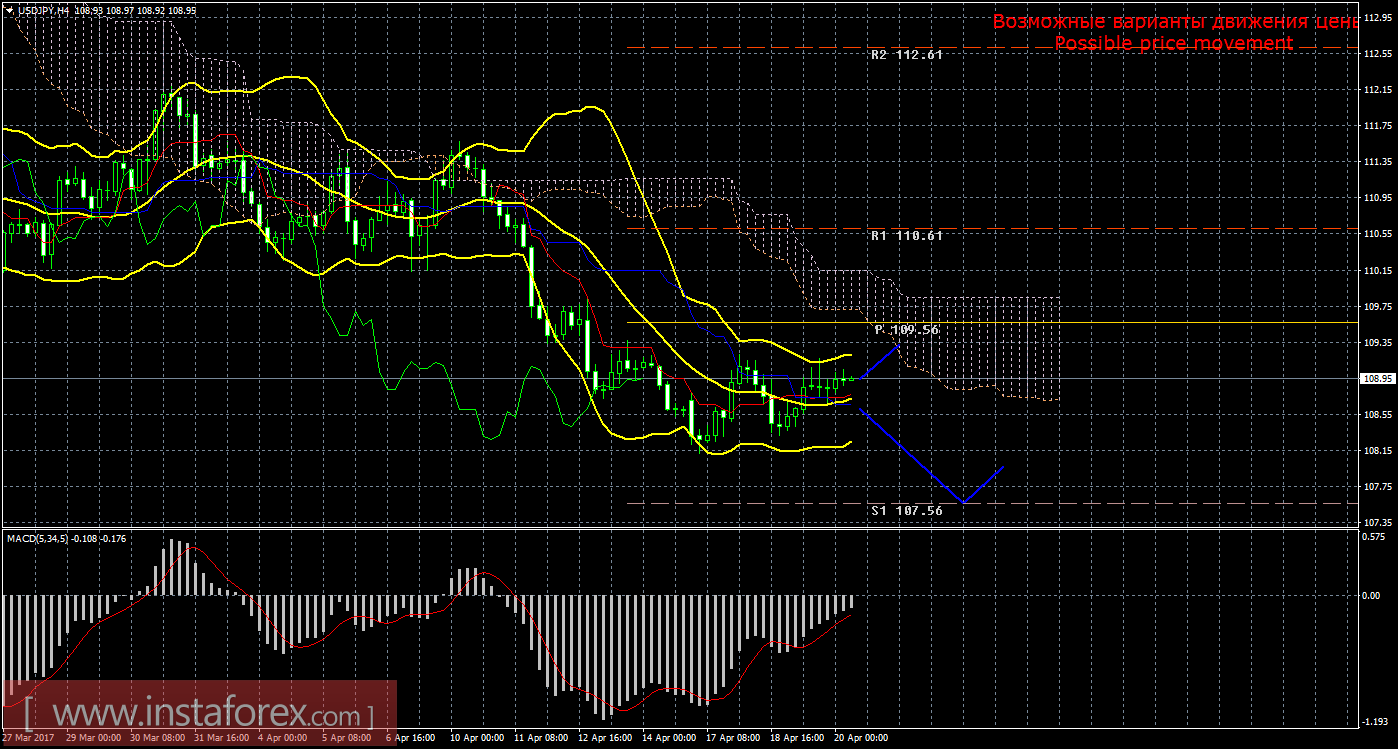Select the R2 112.61 resistance label
1398x749 pixels.
tap(906, 56)
